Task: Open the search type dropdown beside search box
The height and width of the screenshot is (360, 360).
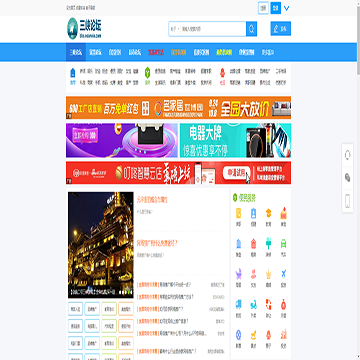Action: coord(175,29)
